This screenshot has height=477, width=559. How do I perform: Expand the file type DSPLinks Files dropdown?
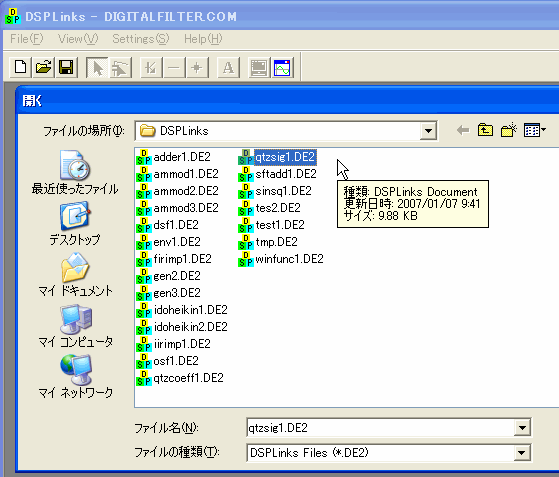point(522,453)
